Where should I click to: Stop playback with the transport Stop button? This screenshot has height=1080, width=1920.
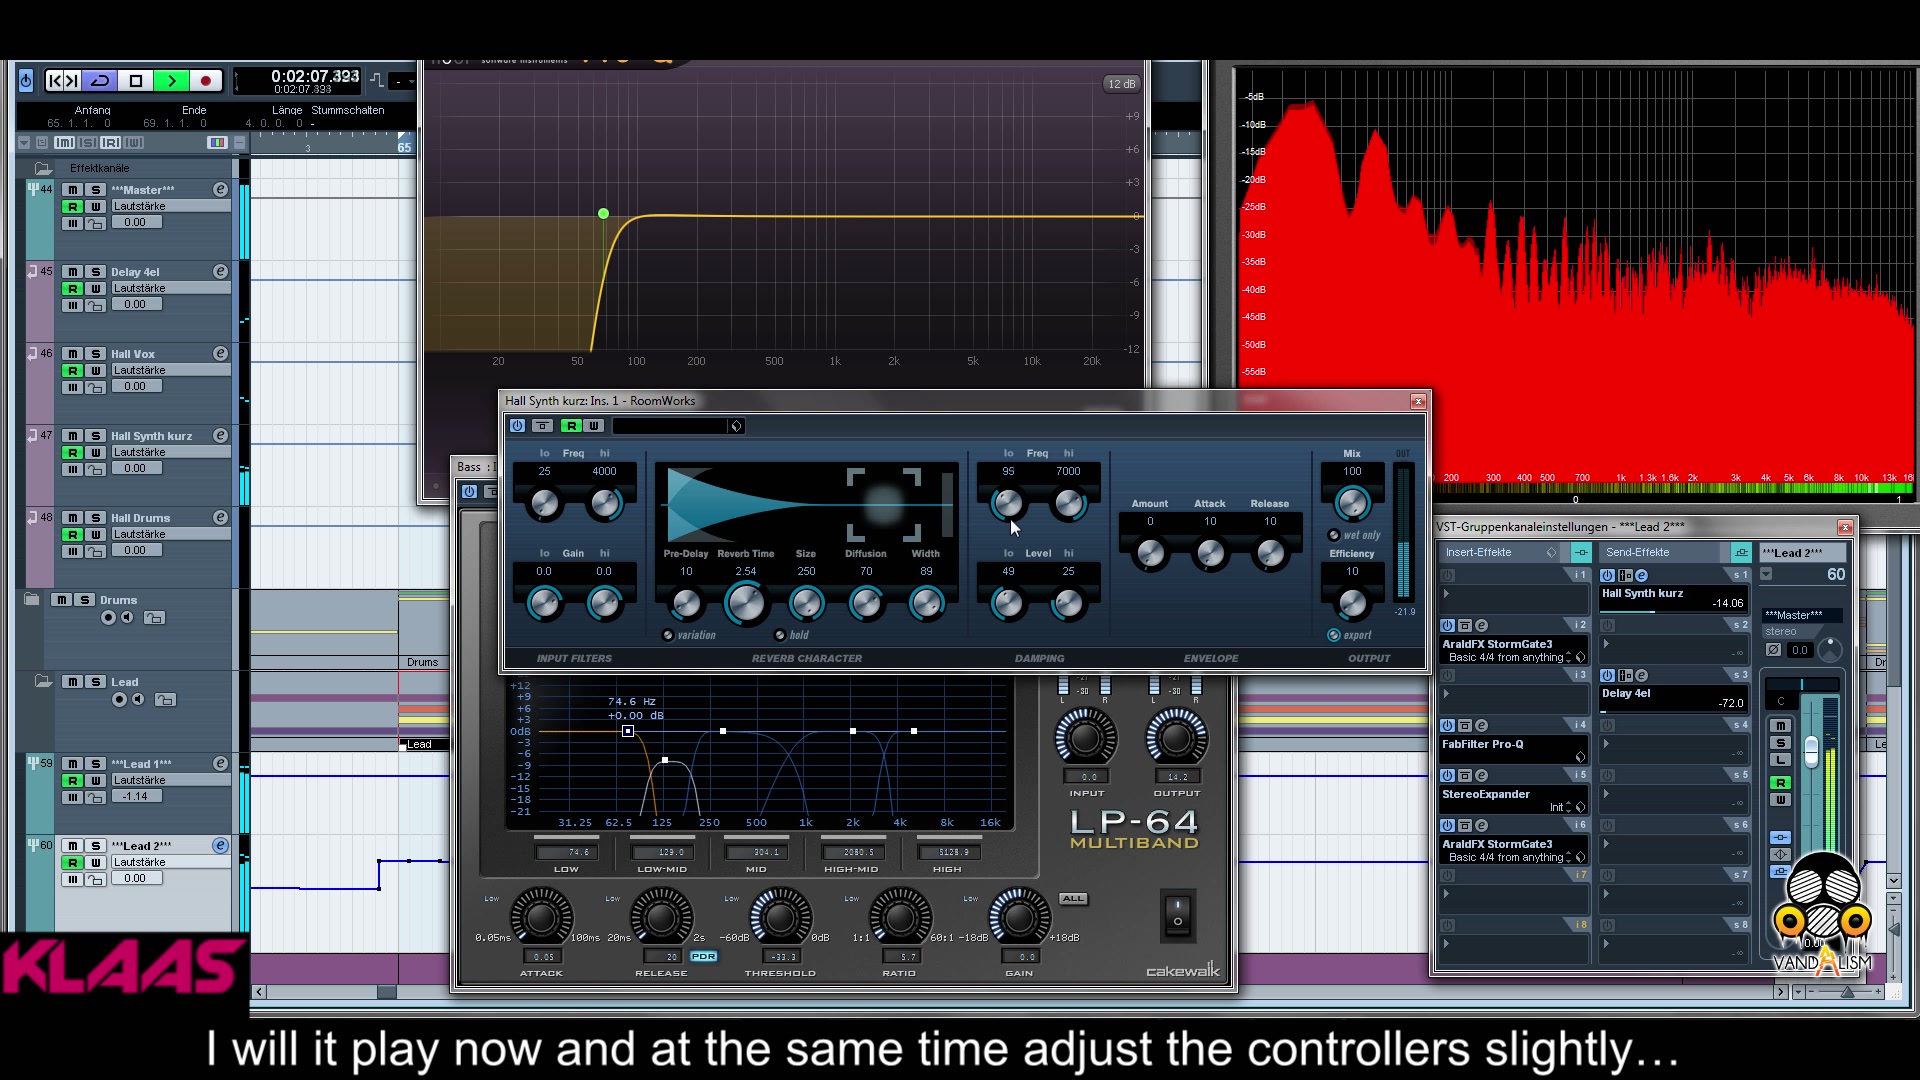(x=136, y=81)
